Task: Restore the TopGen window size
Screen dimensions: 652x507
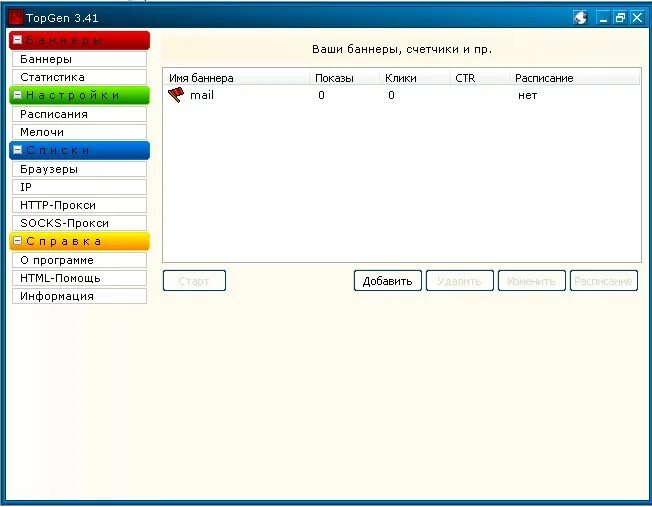Action: [x=620, y=18]
